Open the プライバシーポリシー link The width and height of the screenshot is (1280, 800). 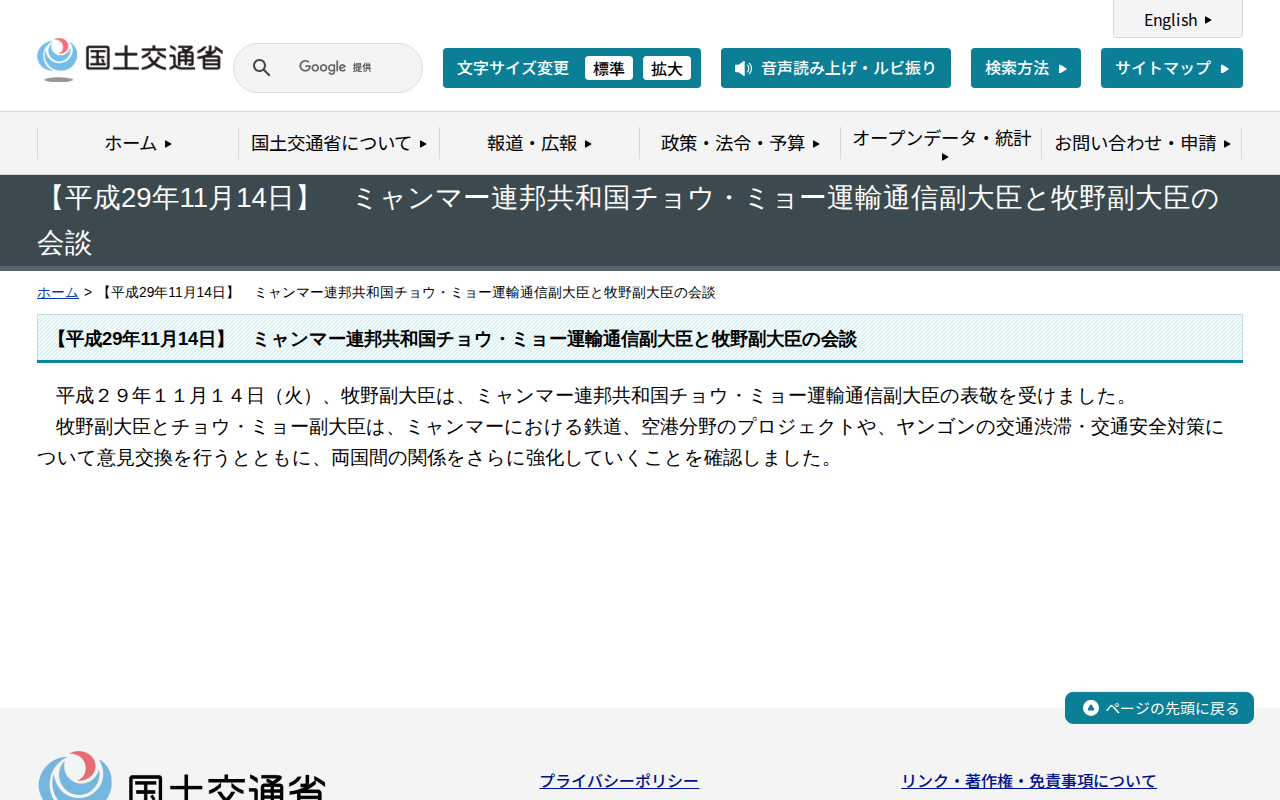(x=618, y=780)
